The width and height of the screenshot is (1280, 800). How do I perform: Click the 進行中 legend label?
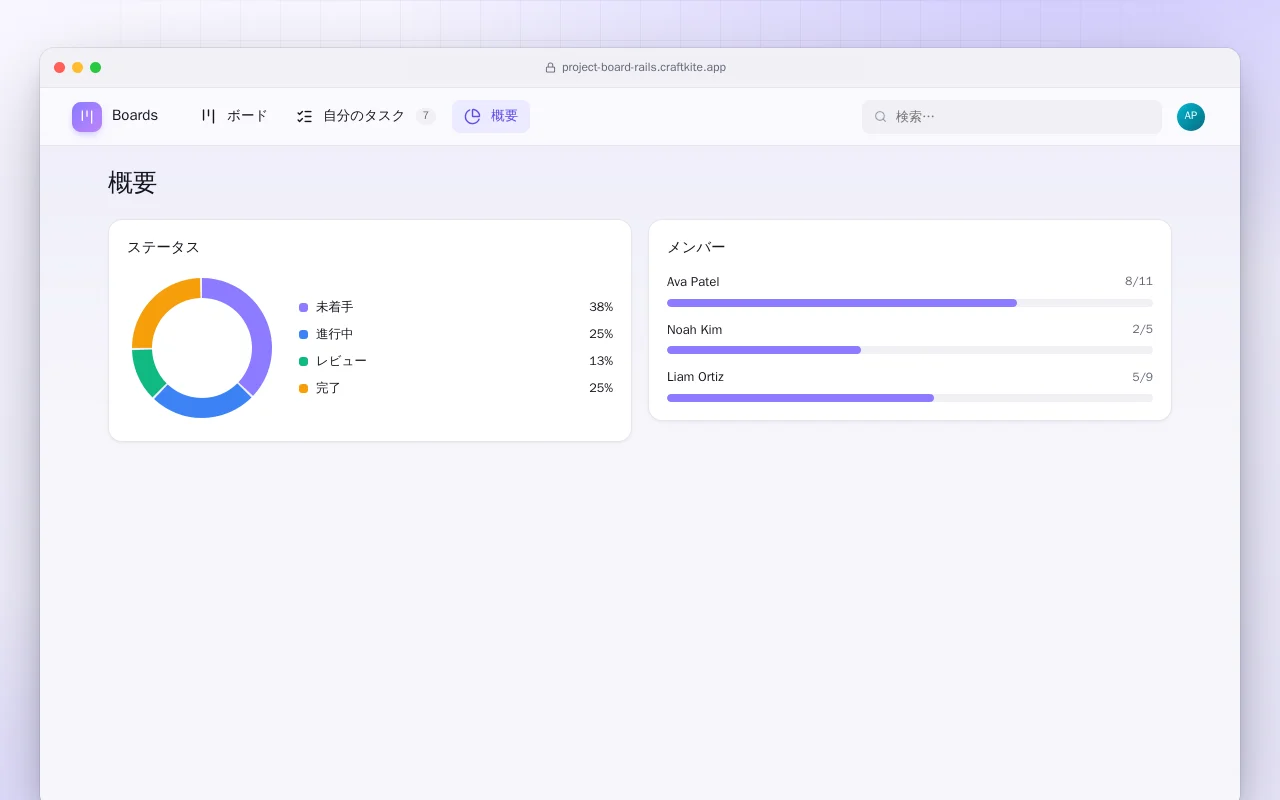pyautogui.click(x=335, y=335)
